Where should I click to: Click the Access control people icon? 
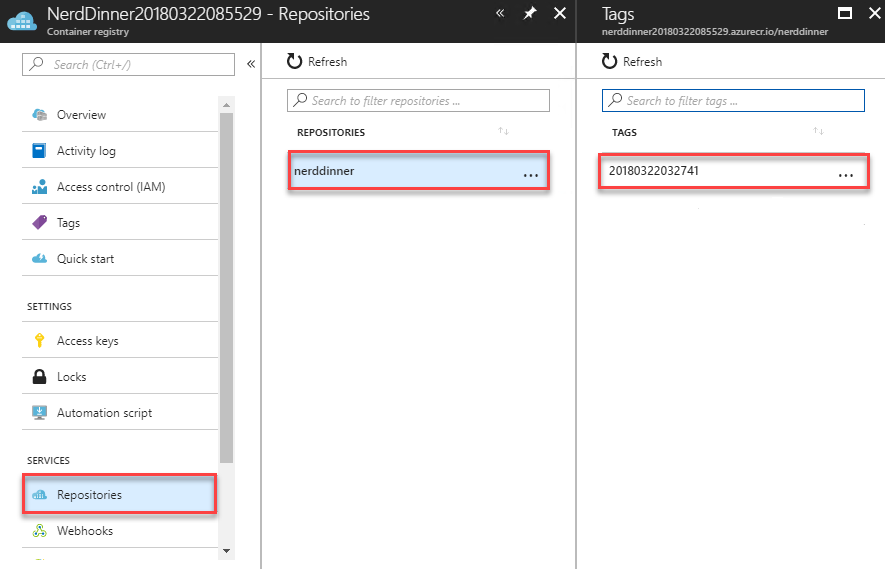pyautogui.click(x=40, y=187)
